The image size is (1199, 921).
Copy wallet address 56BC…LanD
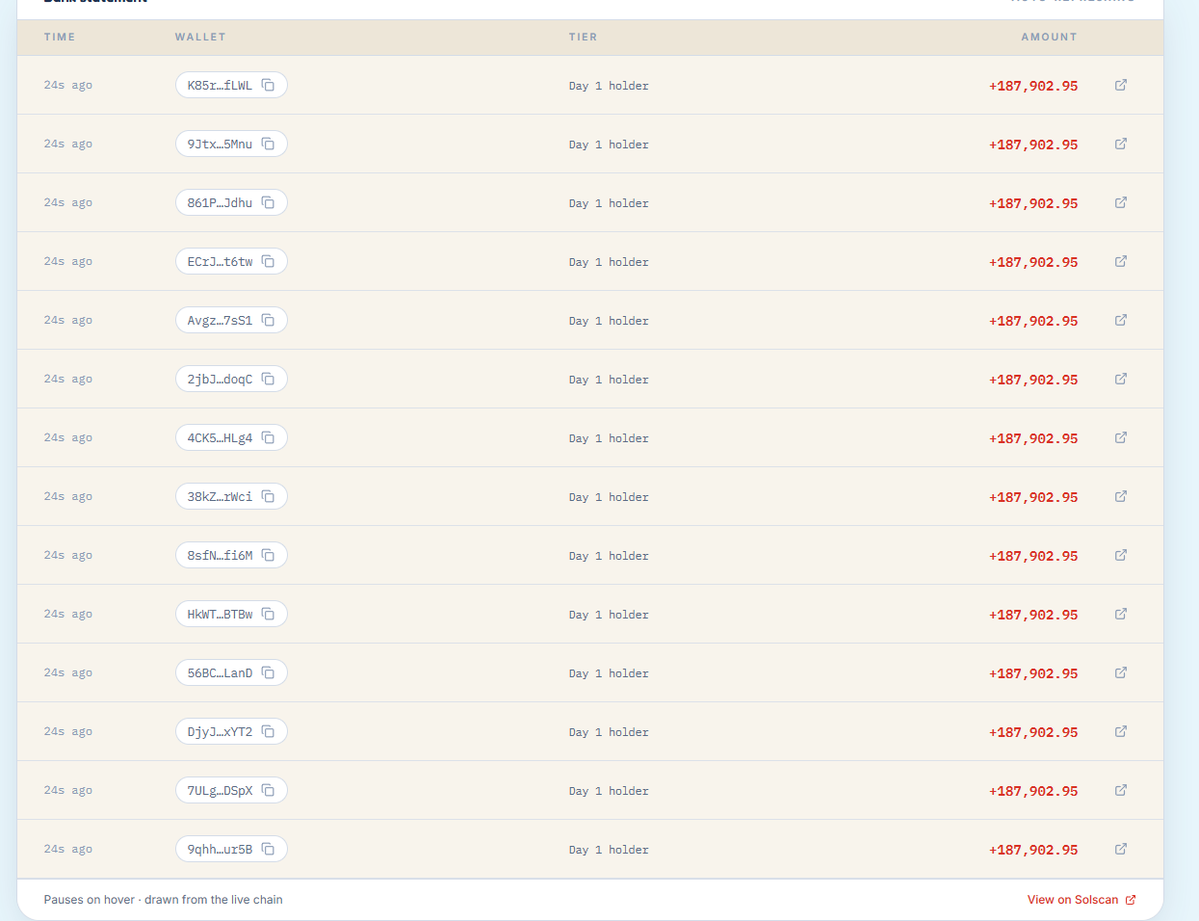(x=268, y=672)
